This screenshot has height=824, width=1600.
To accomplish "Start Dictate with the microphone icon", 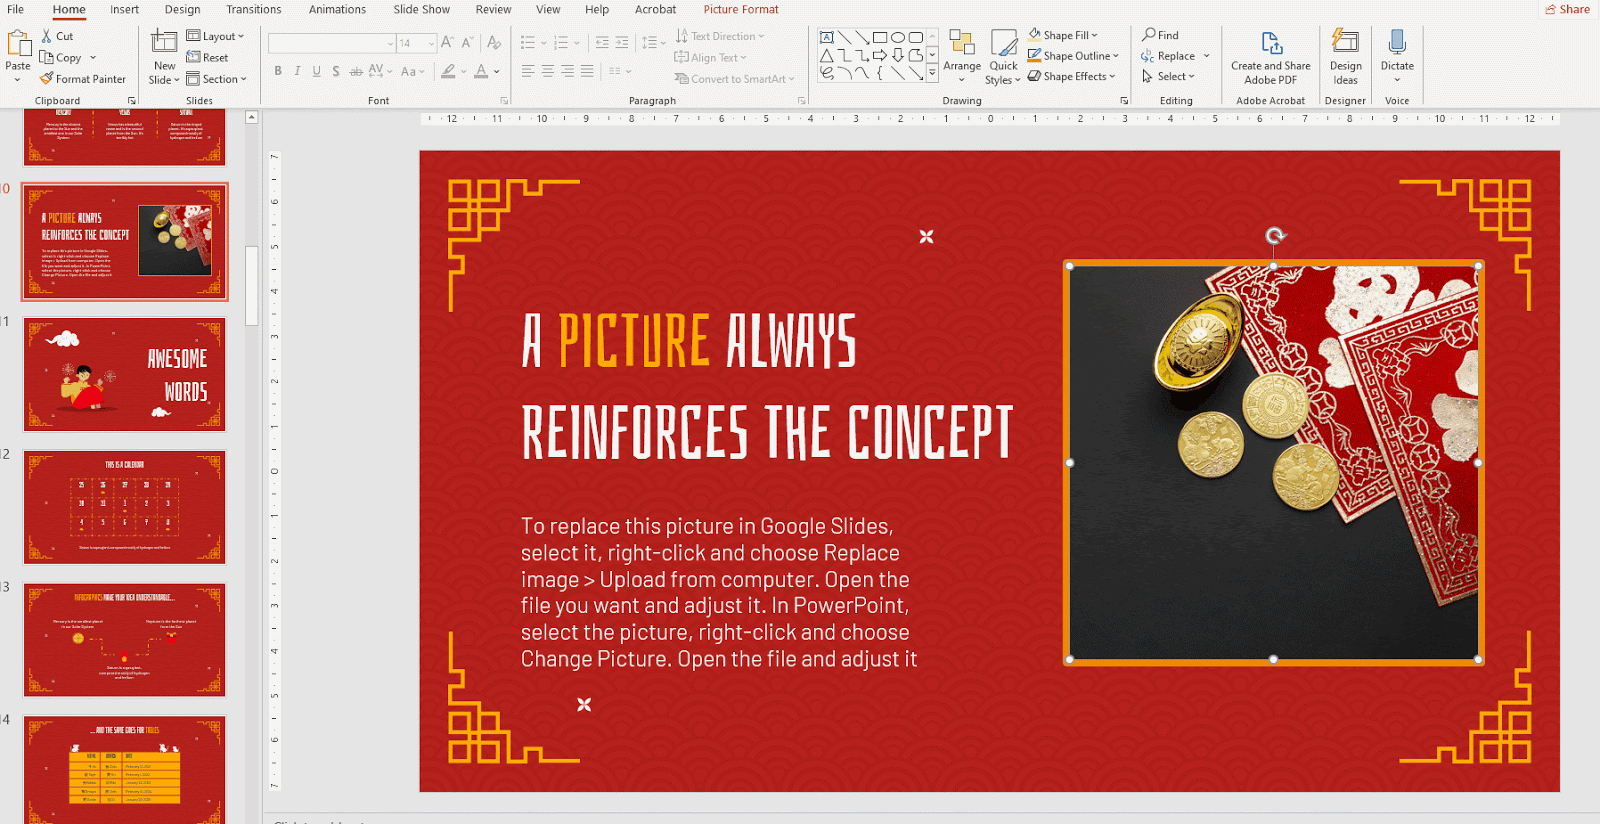I will click(1397, 43).
